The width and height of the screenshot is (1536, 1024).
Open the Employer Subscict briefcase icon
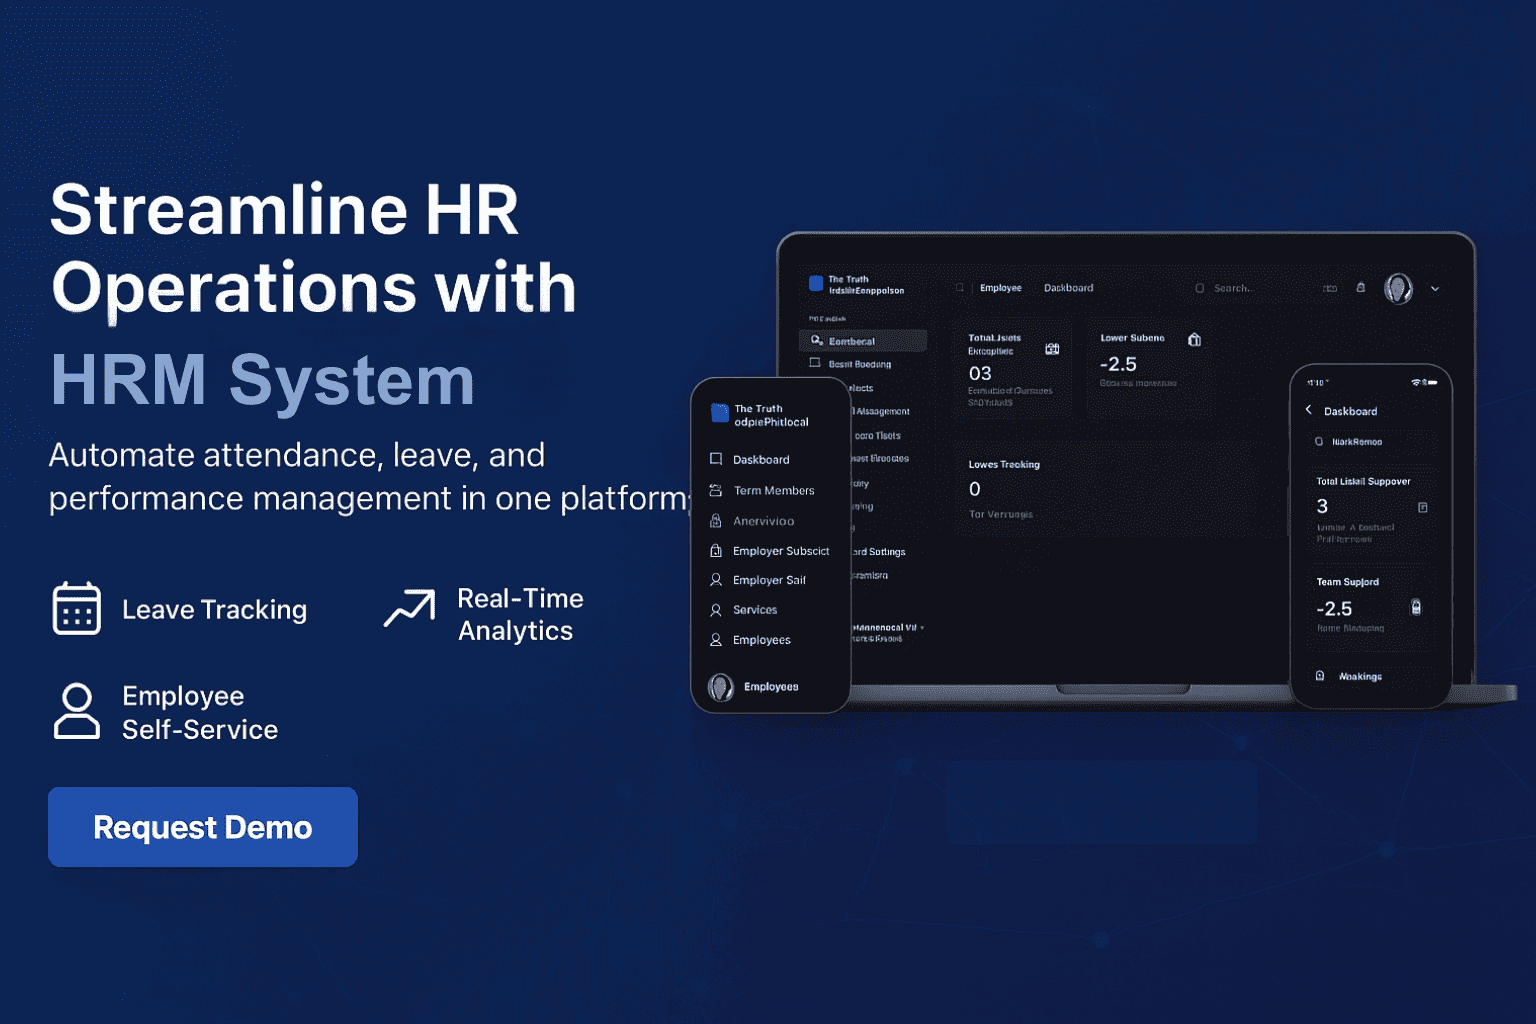click(x=716, y=550)
